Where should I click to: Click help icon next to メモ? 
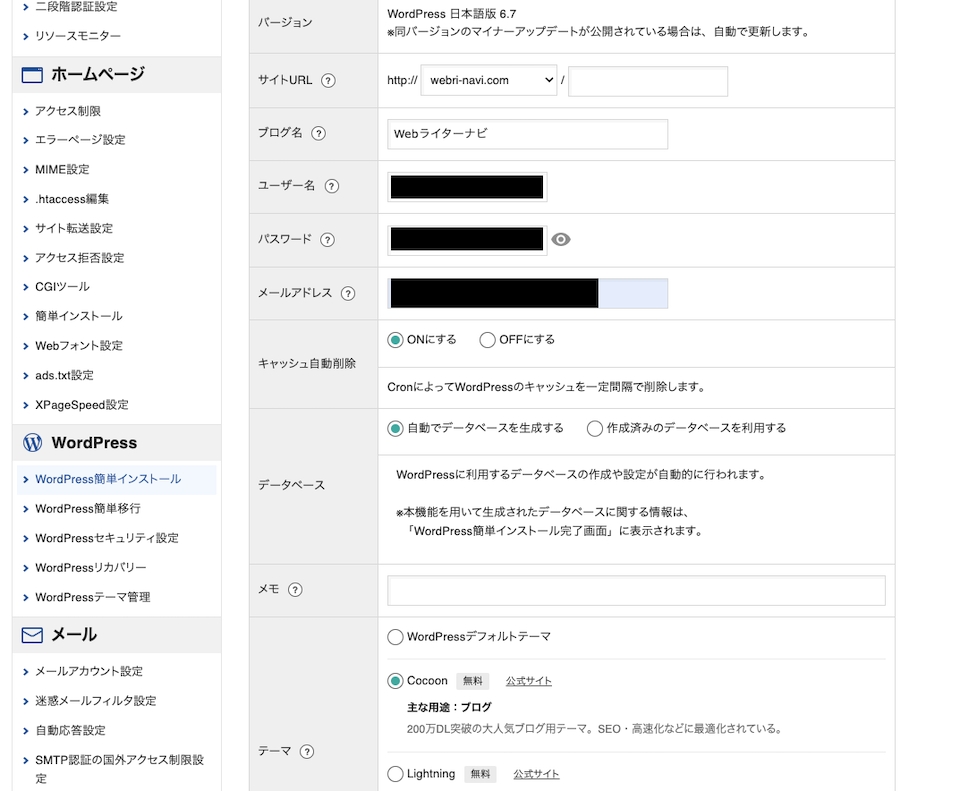point(295,590)
